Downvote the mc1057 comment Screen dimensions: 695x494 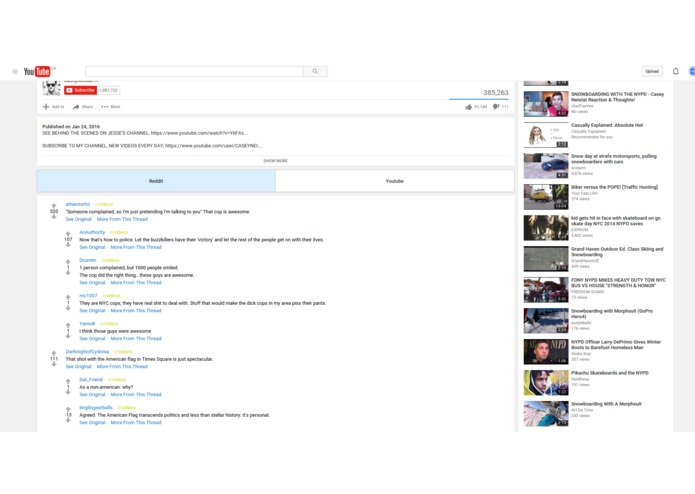[x=68, y=308]
